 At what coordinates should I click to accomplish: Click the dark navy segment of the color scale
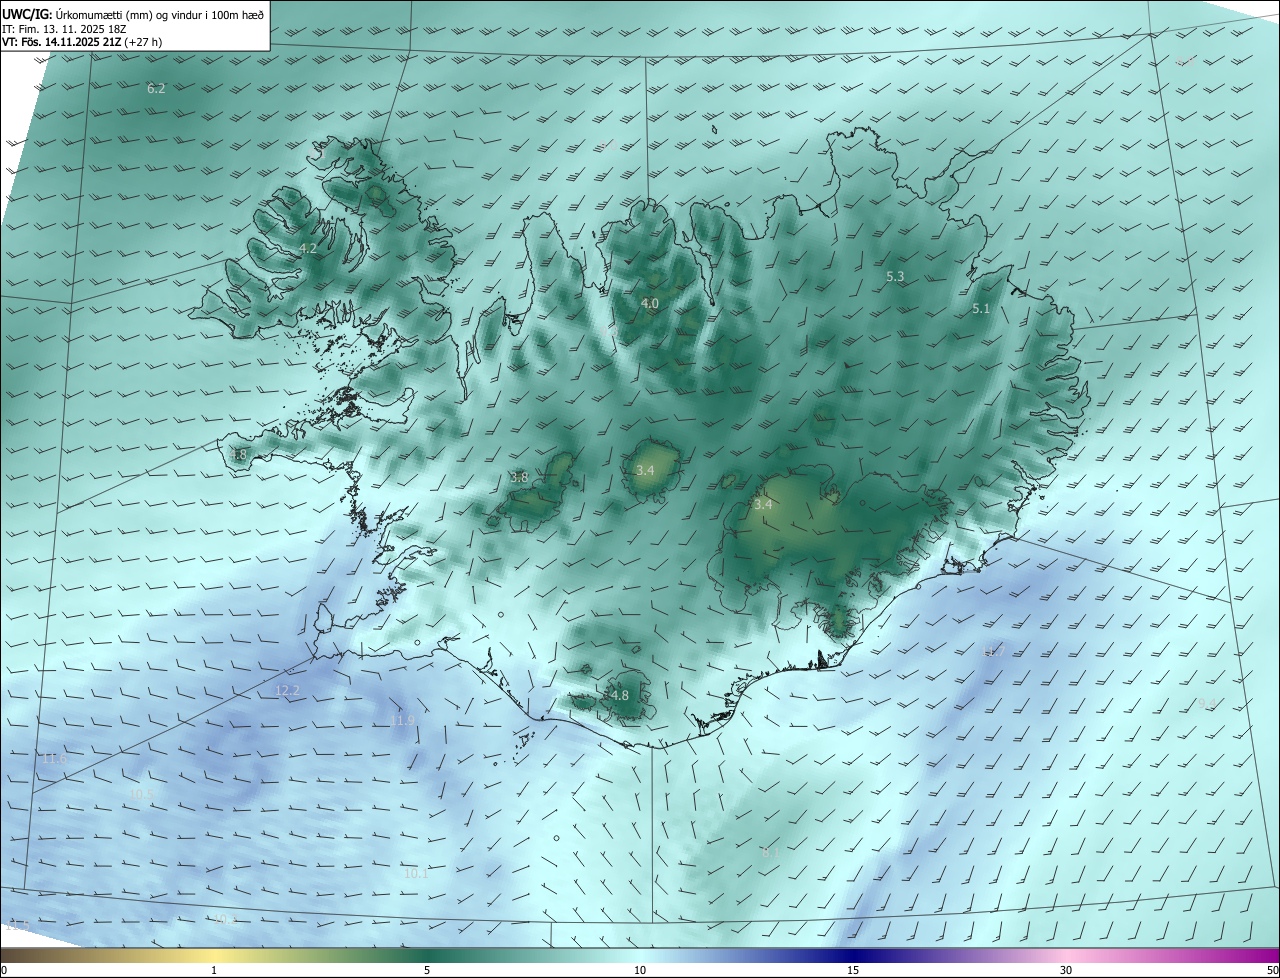coord(853,955)
